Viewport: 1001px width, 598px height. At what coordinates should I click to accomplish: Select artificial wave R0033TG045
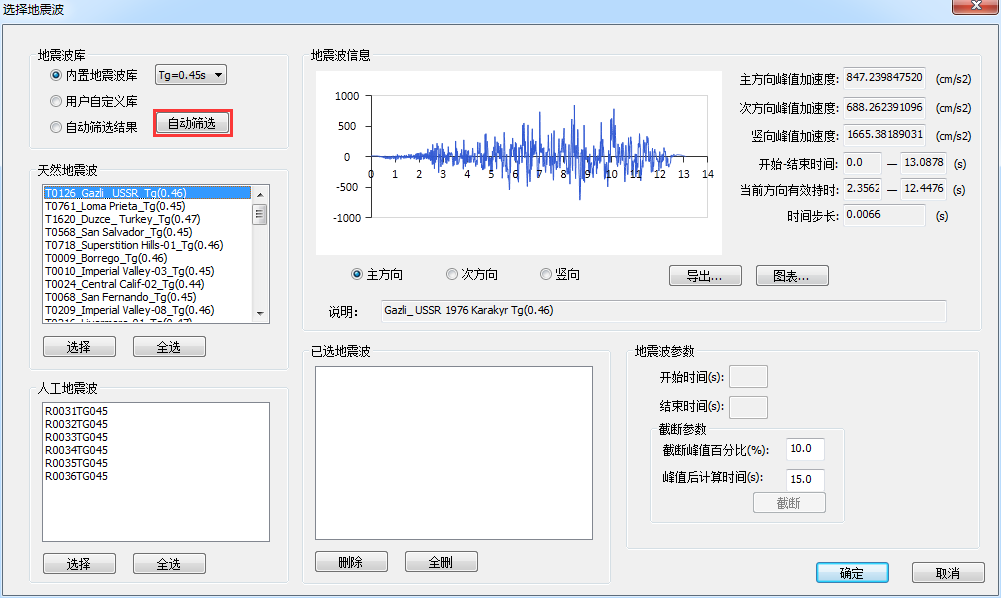click(x=76, y=437)
